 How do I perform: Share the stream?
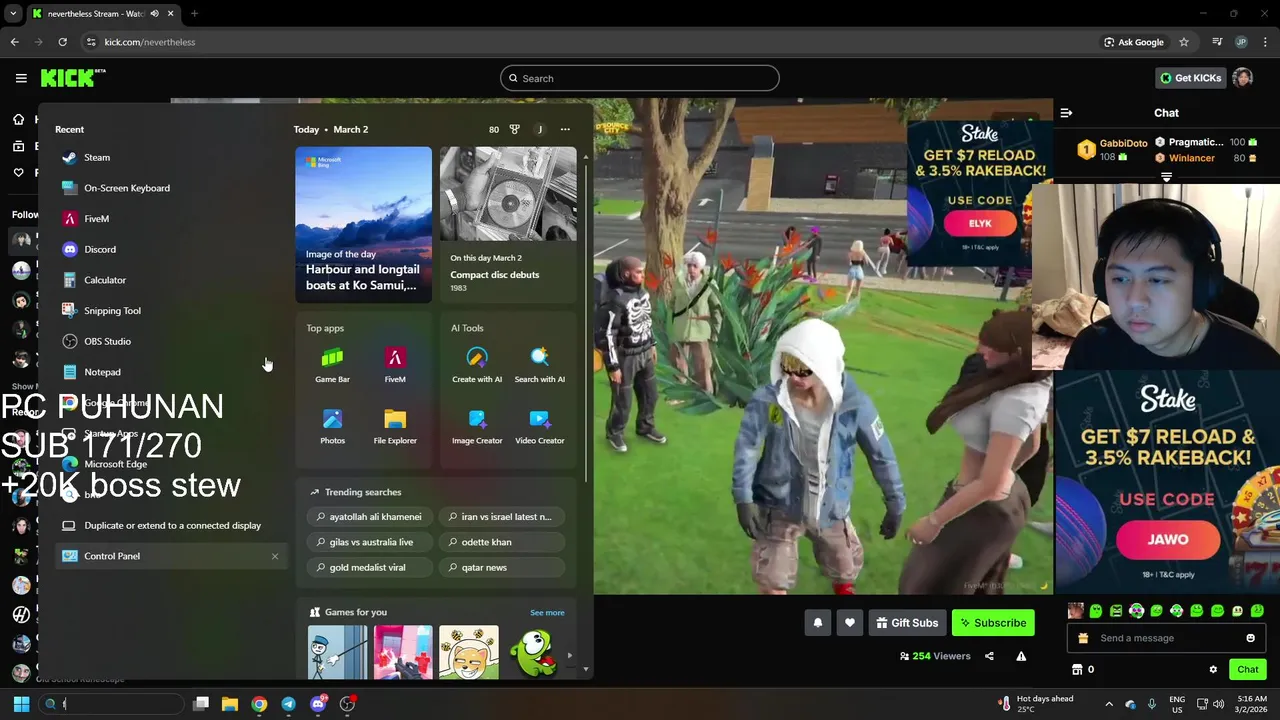[989, 656]
